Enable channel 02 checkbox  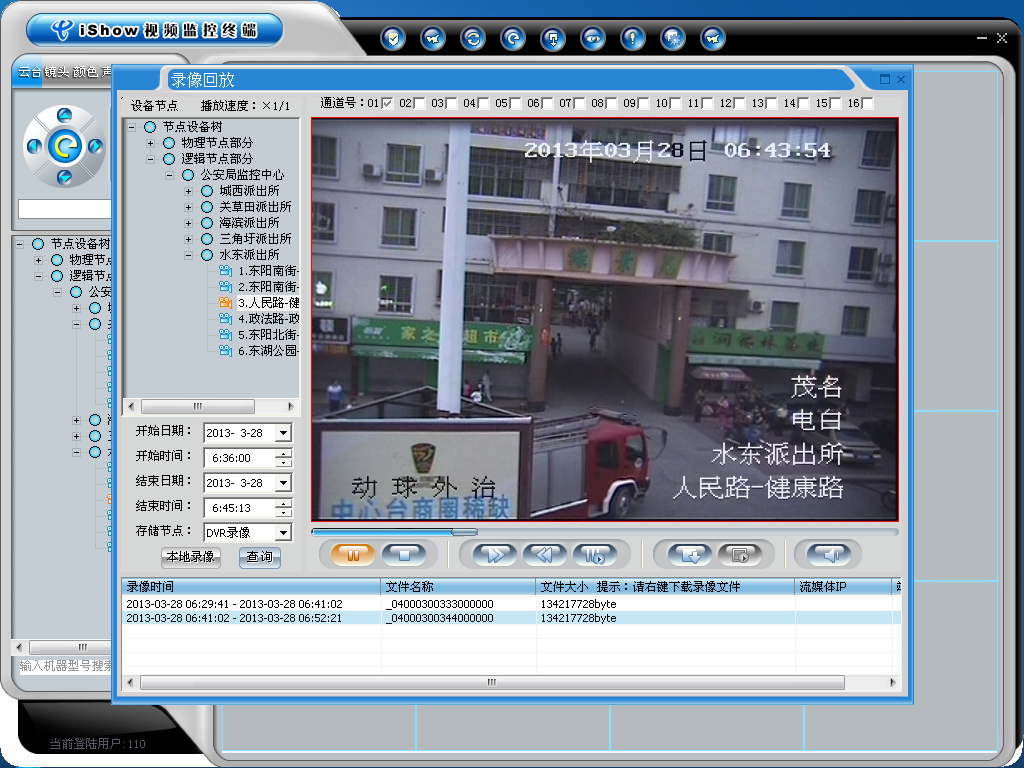[x=419, y=103]
